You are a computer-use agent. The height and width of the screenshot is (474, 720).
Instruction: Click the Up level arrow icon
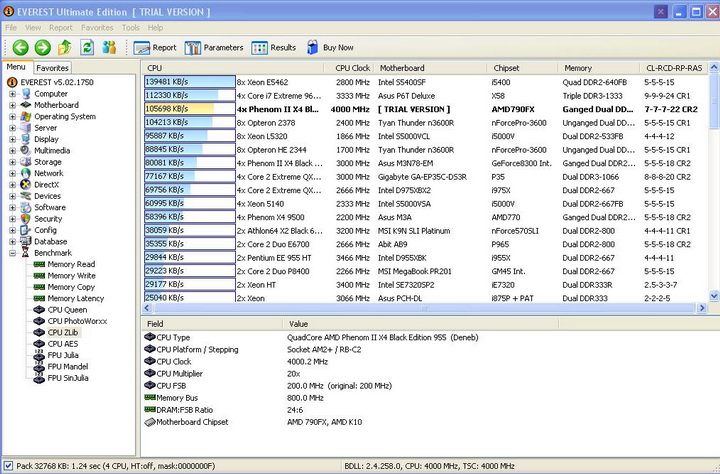[x=65, y=47]
